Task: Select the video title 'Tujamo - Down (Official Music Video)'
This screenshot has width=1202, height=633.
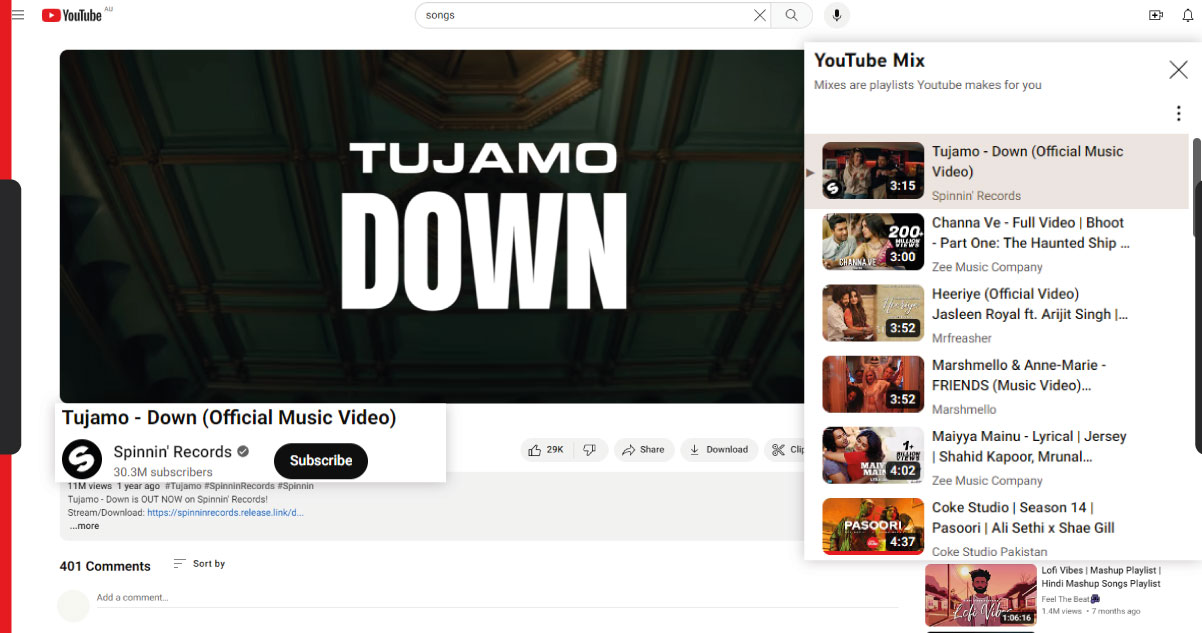Action: pos(229,418)
